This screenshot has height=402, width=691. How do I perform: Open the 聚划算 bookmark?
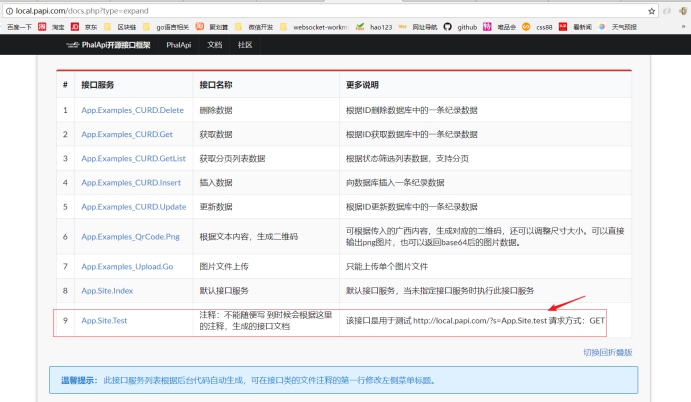click(x=212, y=27)
